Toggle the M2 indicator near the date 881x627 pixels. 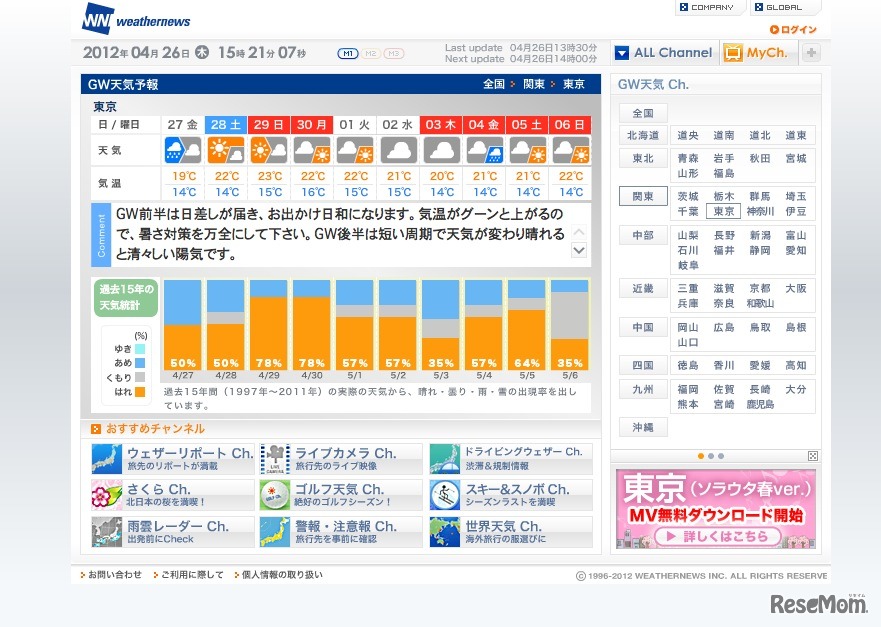click(370, 53)
